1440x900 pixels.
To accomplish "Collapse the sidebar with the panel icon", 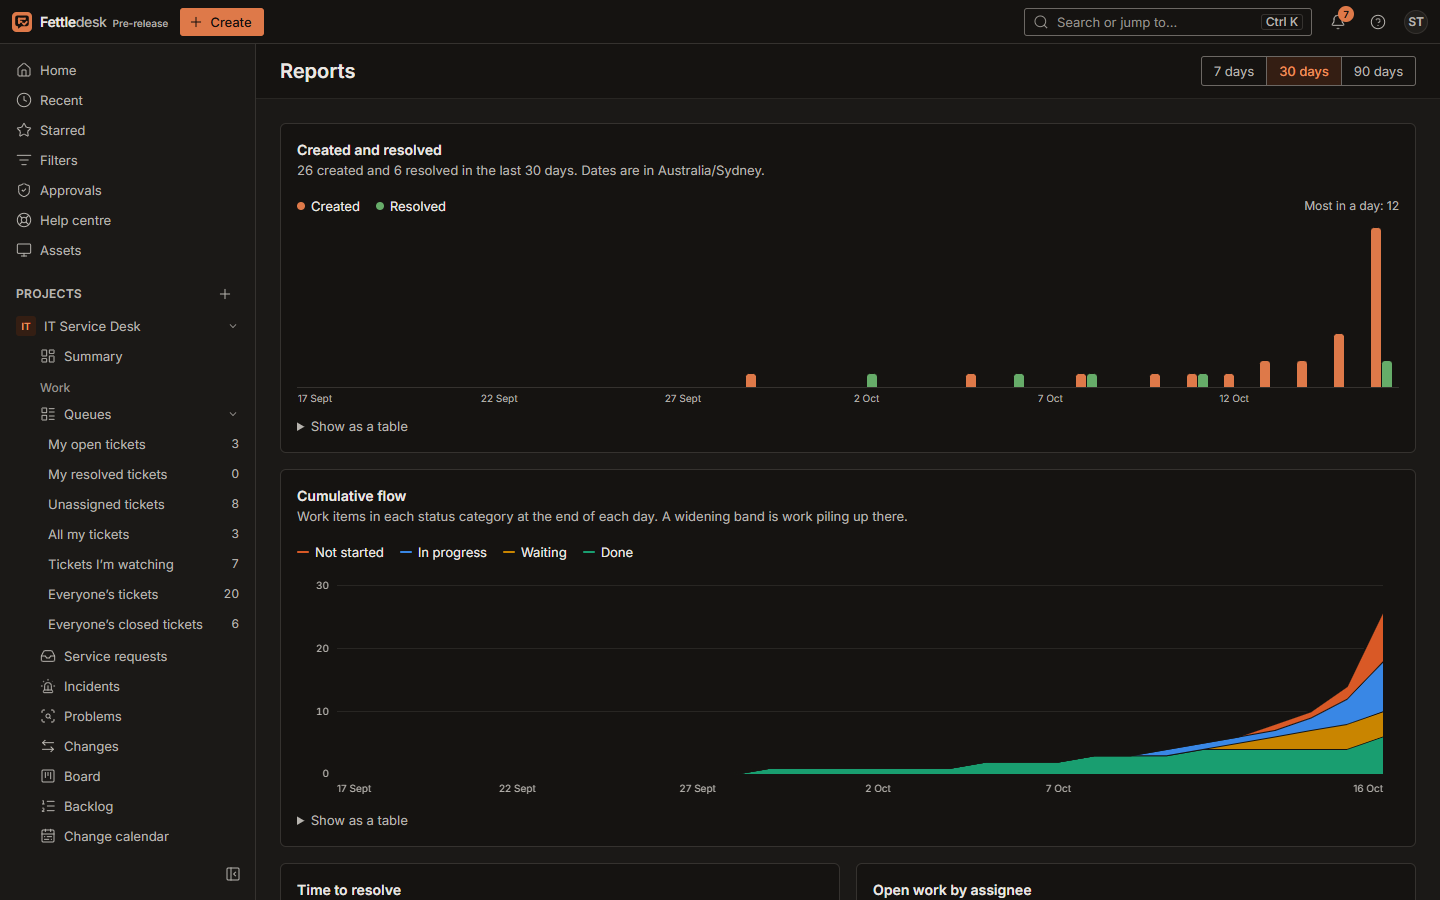I will pos(233,874).
